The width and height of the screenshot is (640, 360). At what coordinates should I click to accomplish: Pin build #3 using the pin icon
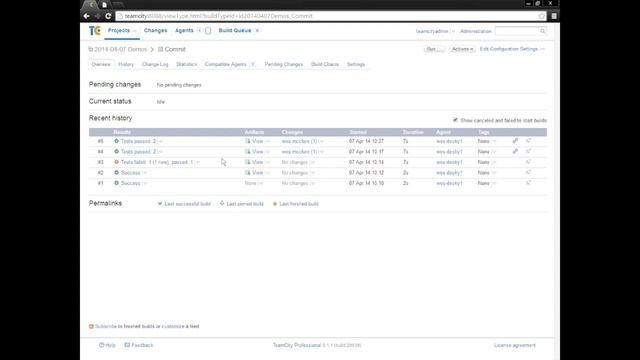[x=528, y=162]
